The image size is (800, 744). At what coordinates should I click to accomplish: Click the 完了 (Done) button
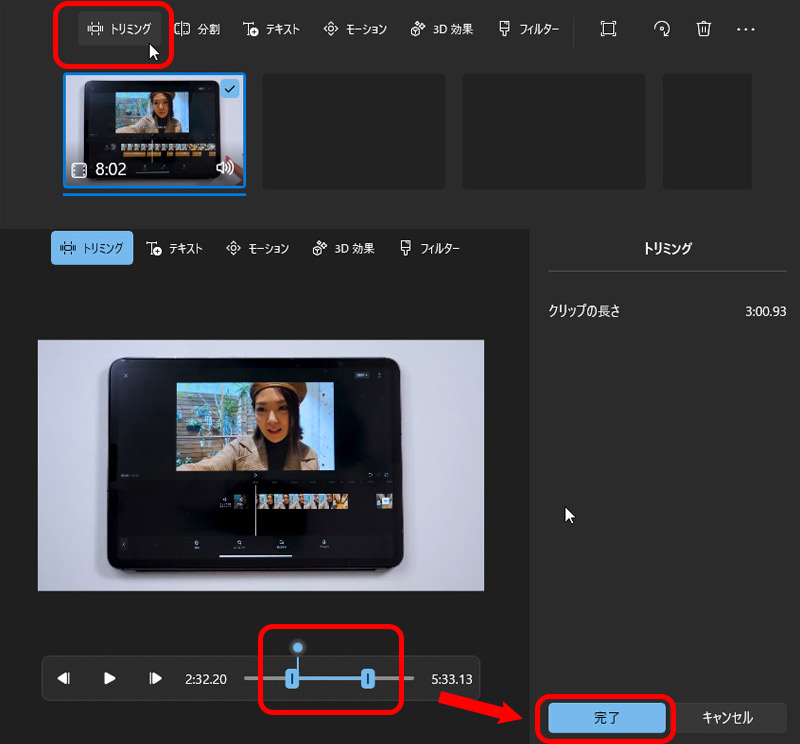[x=607, y=718]
